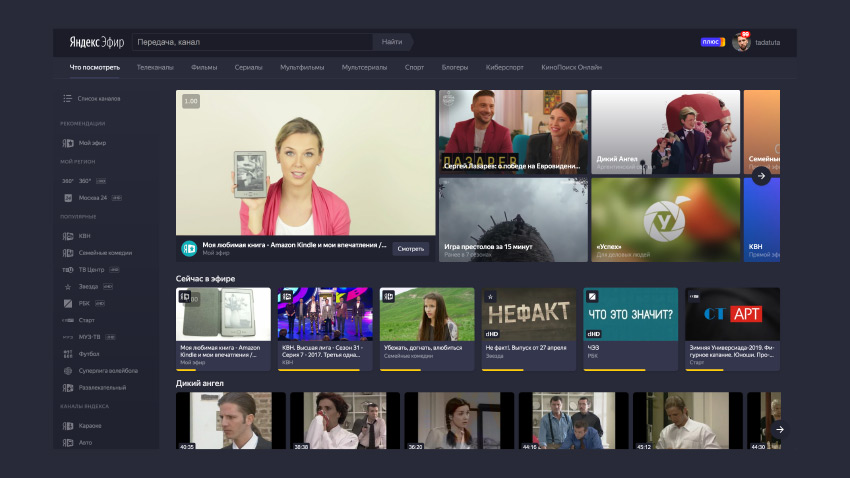The width and height of the screenshot is (850, 478).
Task: Select the Что посмотреть tab
Action: click(95, 68)
